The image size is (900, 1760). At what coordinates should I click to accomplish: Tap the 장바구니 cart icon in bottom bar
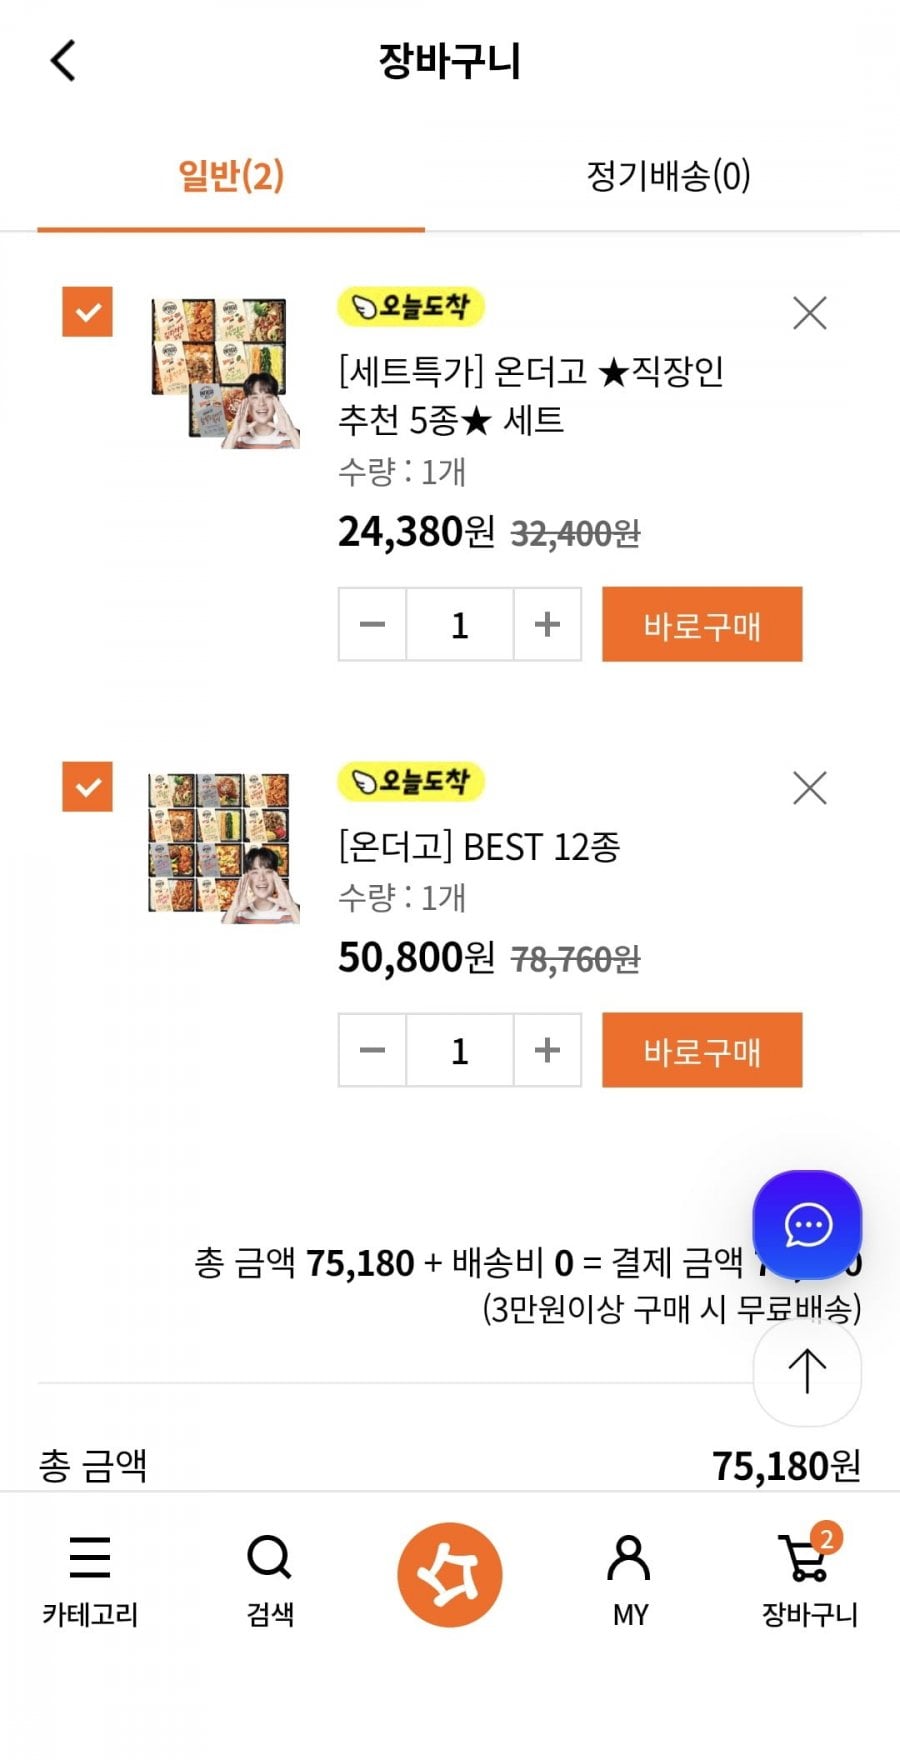coord(809,1576)
